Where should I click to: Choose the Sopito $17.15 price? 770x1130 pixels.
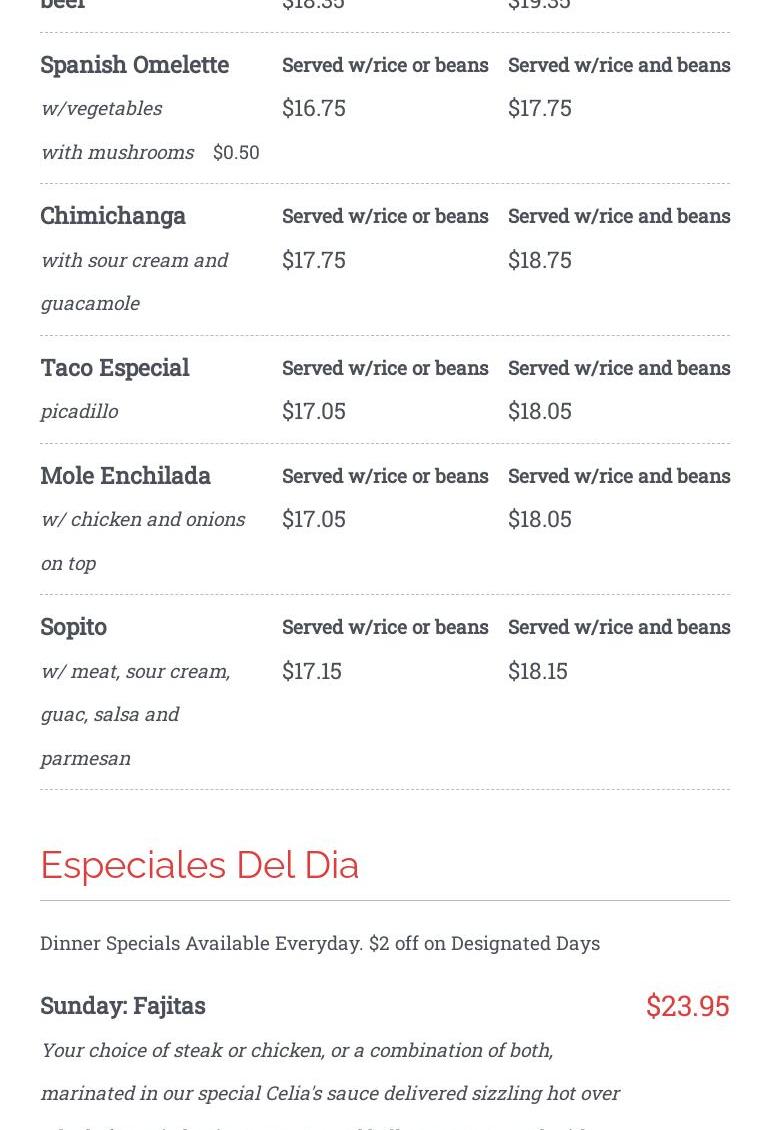(311, 671)
